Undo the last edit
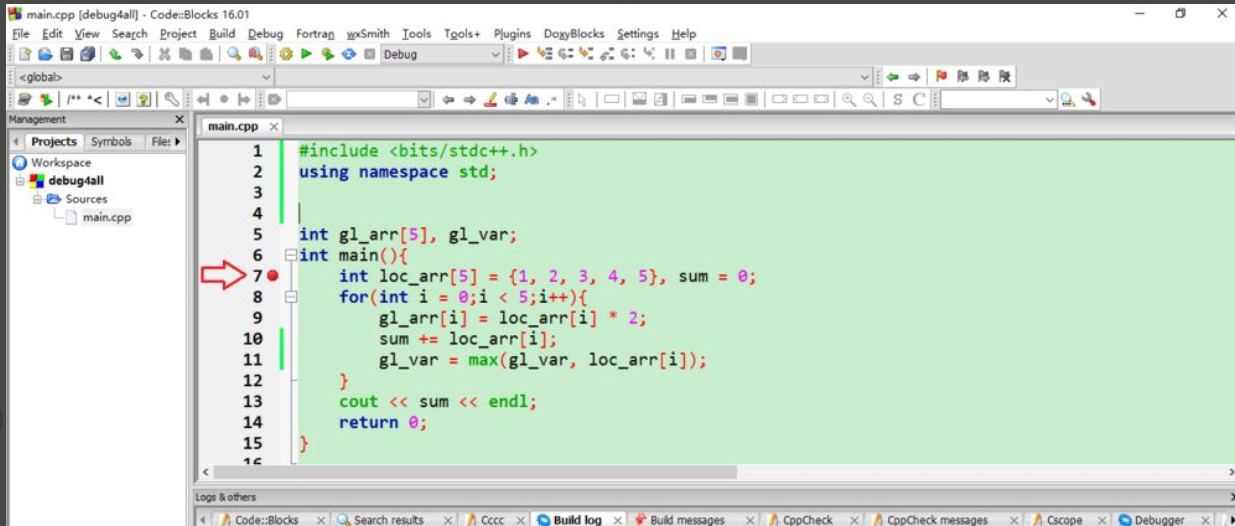Screen dimensions: 1235x526 (x=115, y=54)
